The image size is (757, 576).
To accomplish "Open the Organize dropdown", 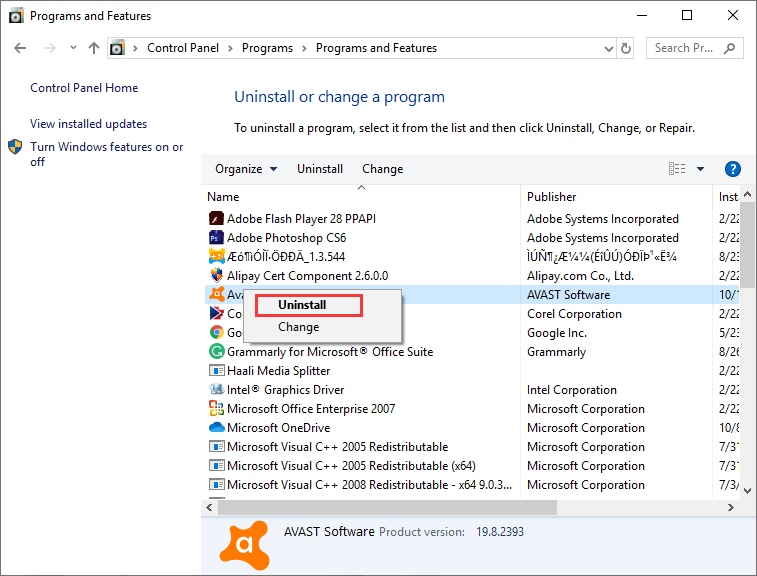I will pyautogui.click(x=246, y=169).
